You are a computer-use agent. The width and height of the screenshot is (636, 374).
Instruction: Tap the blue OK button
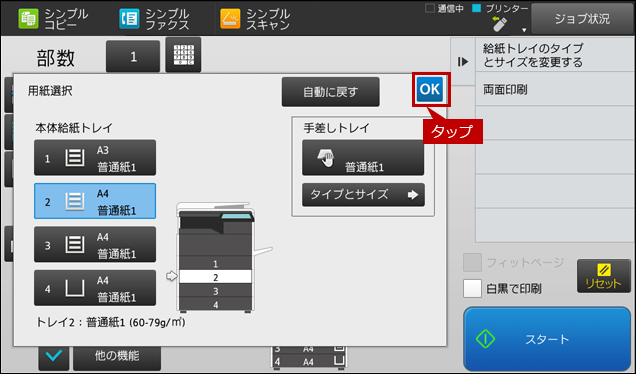pos(430,89)
